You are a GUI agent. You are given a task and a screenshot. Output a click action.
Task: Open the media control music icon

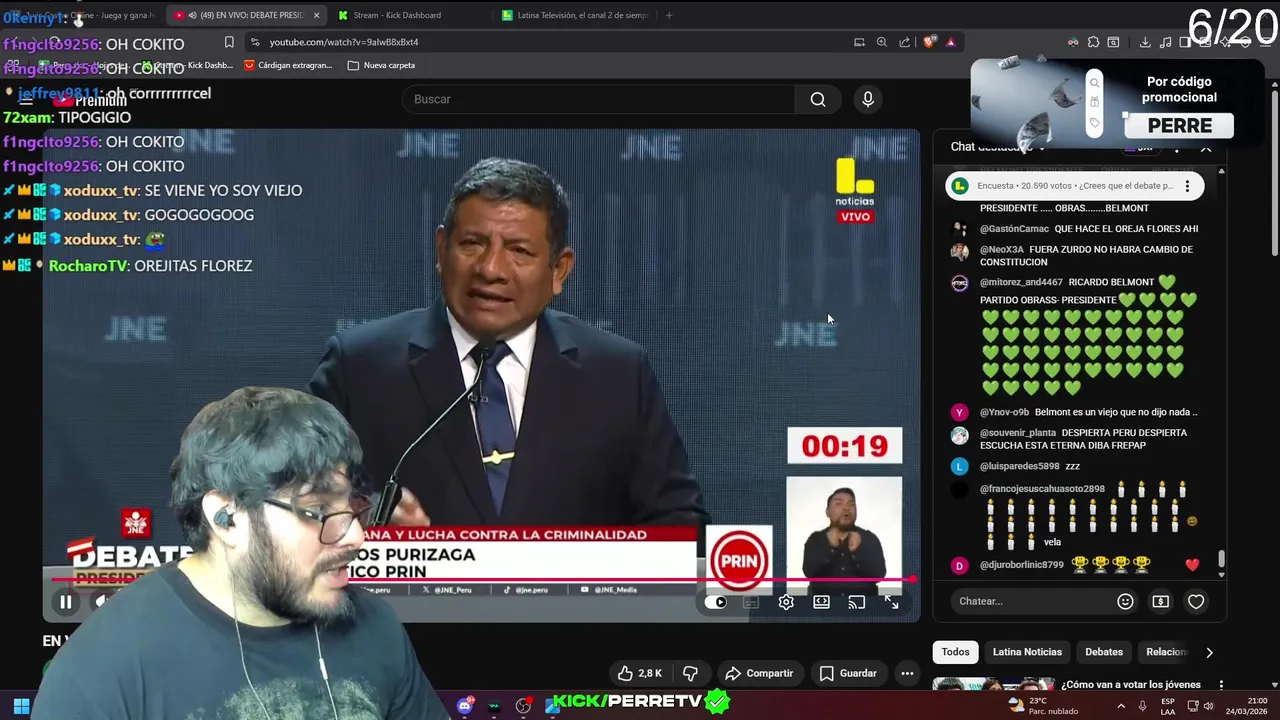pos(1166,42)
